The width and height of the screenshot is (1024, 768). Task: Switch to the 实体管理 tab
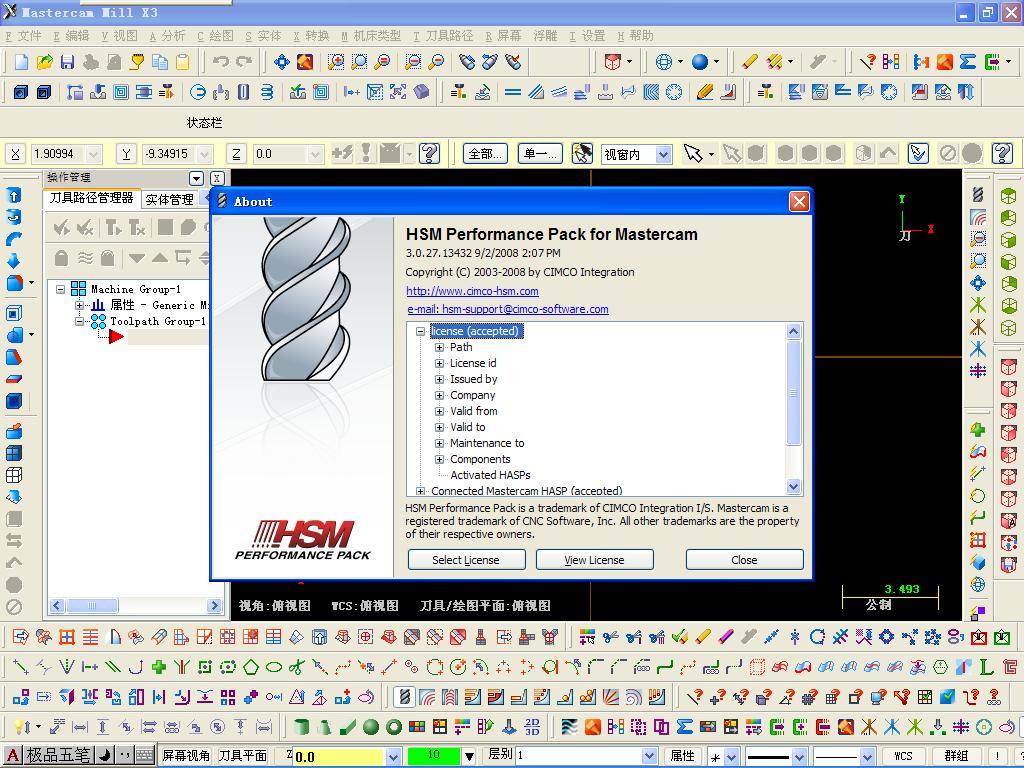tap(169, 199)
